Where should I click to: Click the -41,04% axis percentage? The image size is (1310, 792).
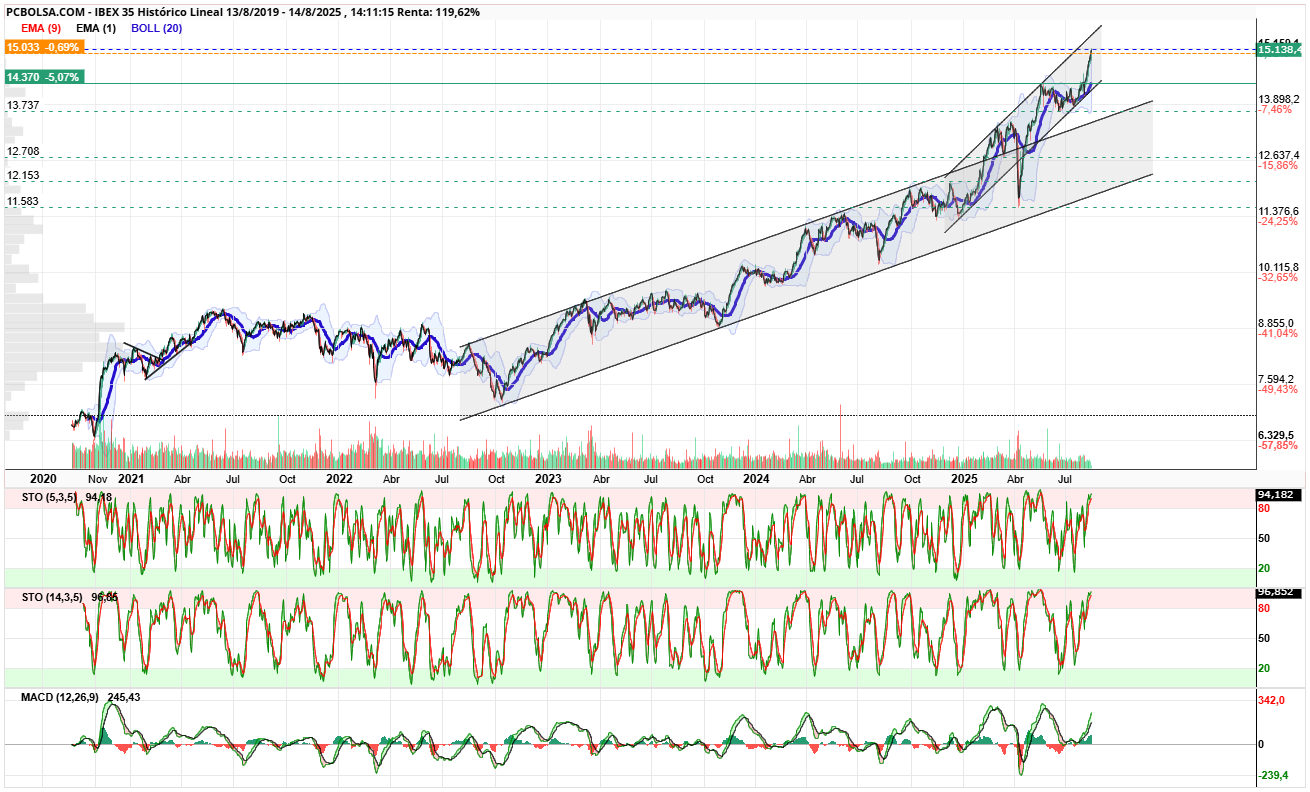pyautogui.click(x=1278, y=333)
